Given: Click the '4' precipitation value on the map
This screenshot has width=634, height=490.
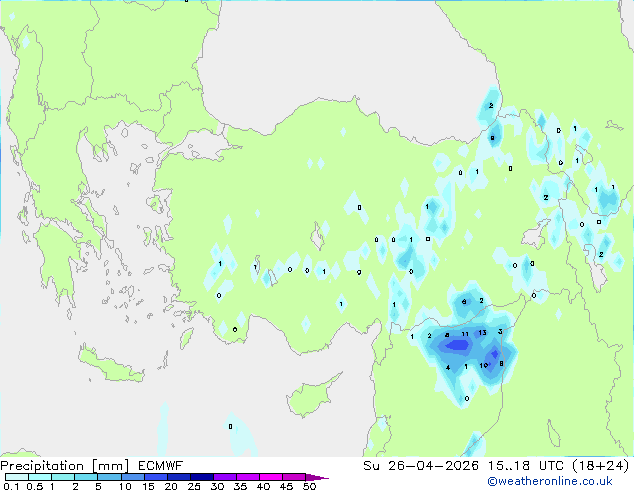Looking at the screenshot, I should 448,368.
